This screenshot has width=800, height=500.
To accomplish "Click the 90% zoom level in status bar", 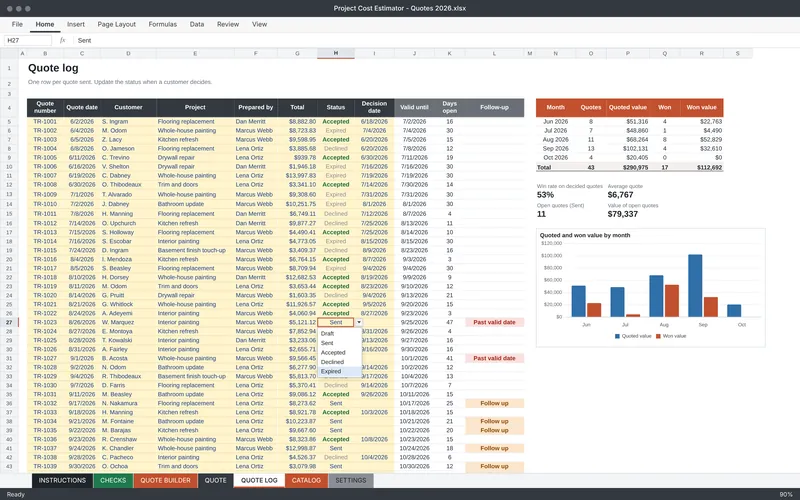I will (786, 494).
